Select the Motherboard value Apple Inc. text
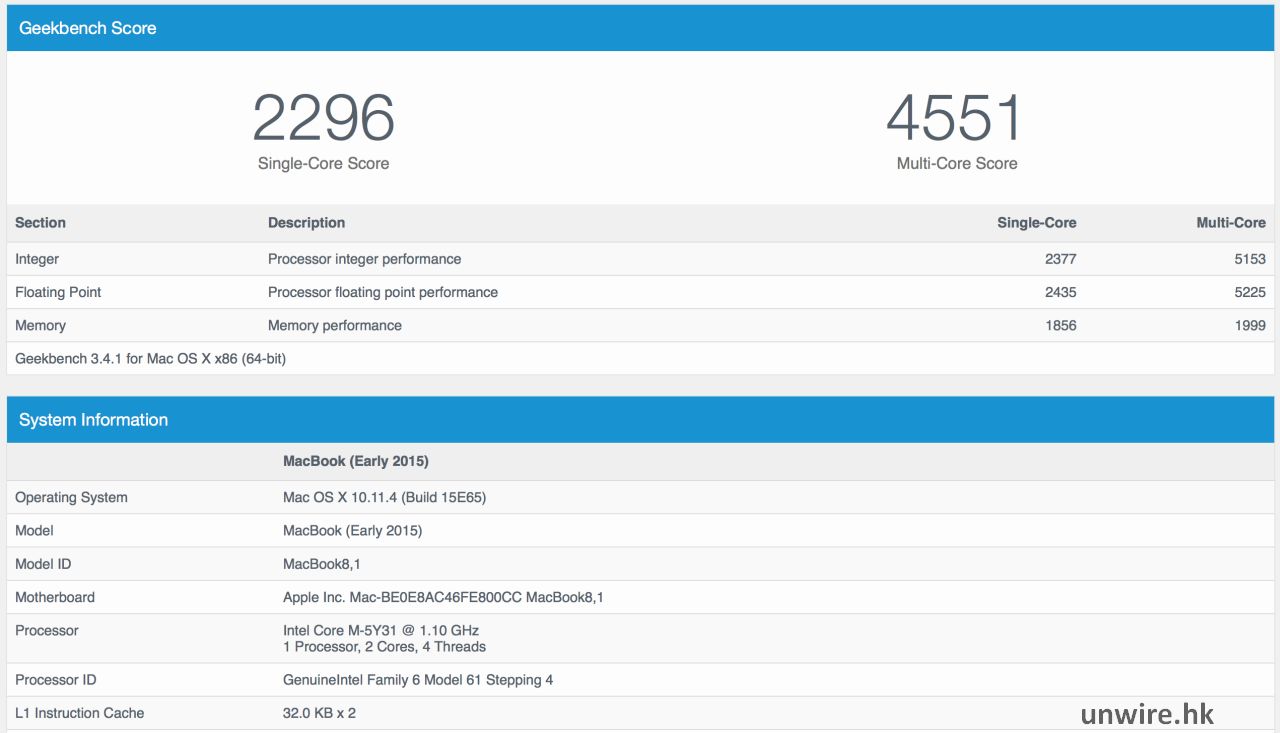The width and height of the screenshot is (1280, 733). (443, 597)
